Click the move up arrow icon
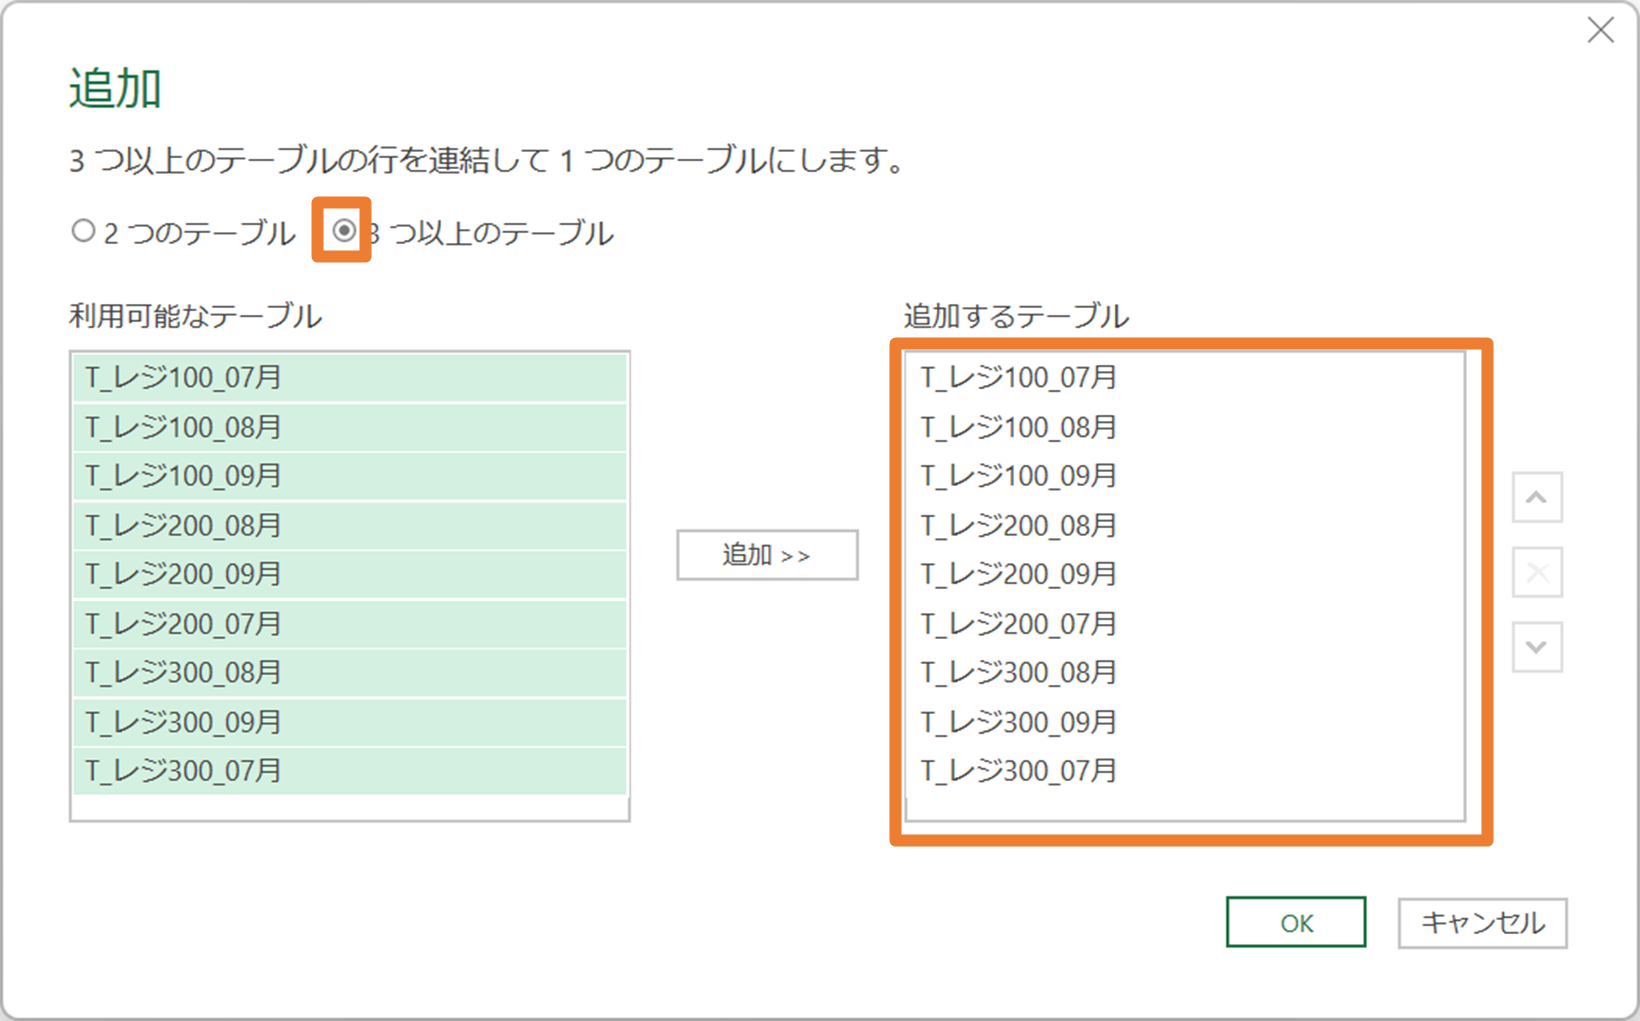 tap(1537, 498)
